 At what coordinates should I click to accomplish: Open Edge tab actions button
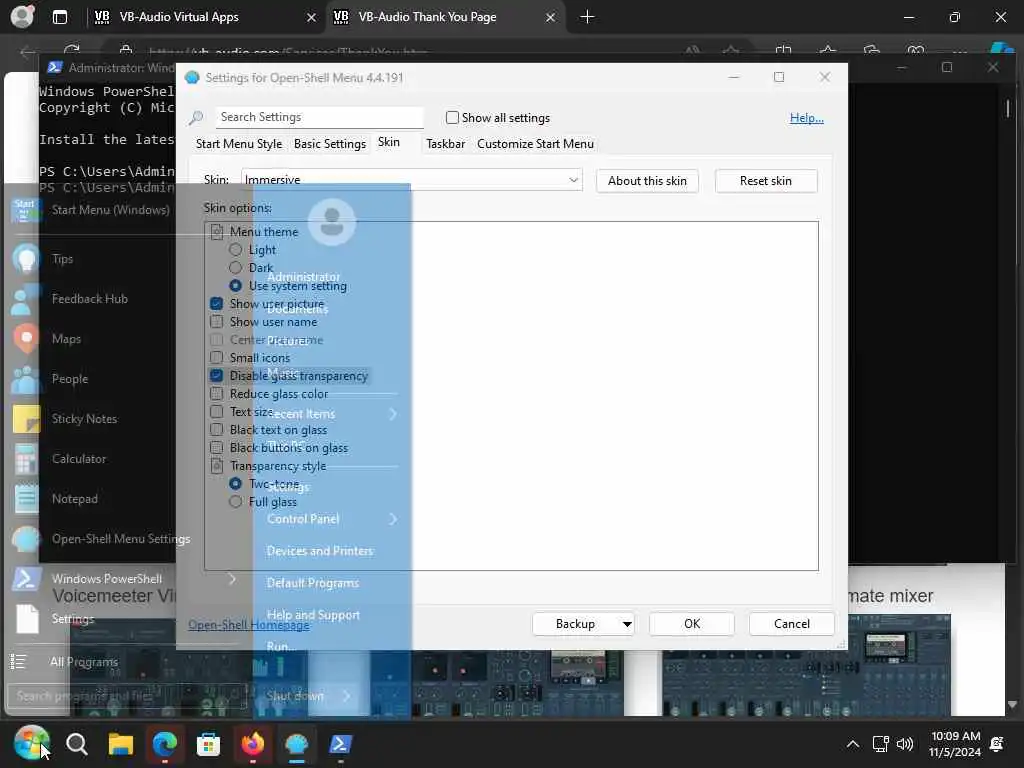point(59,17)
